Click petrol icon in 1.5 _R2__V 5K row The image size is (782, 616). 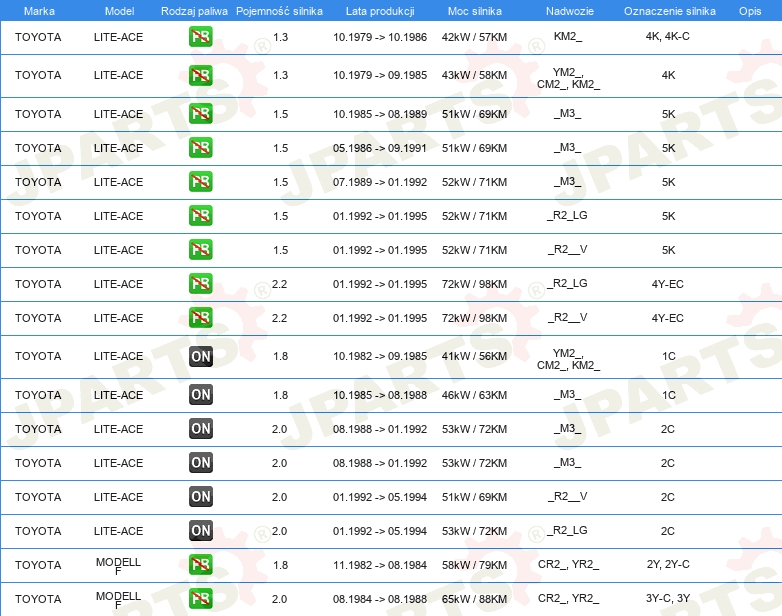tap(200, 249)
